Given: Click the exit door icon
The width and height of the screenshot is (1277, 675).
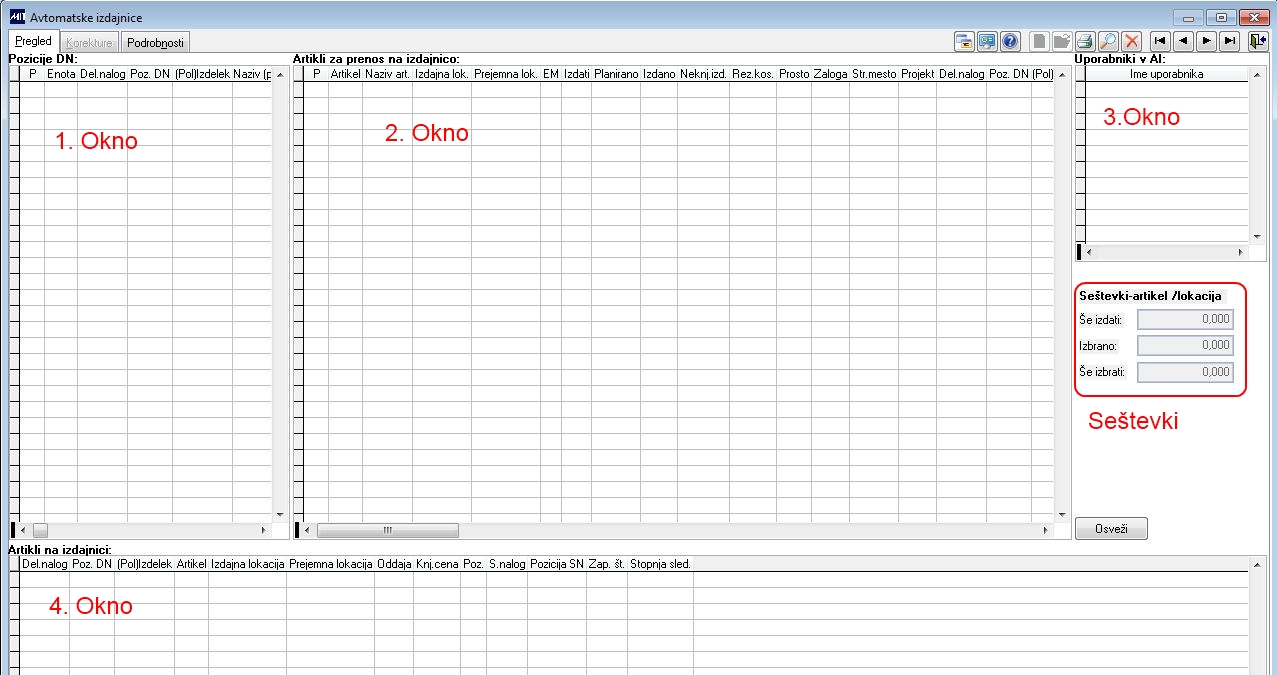Looking at the screenshot, I should coord(1258,41).
